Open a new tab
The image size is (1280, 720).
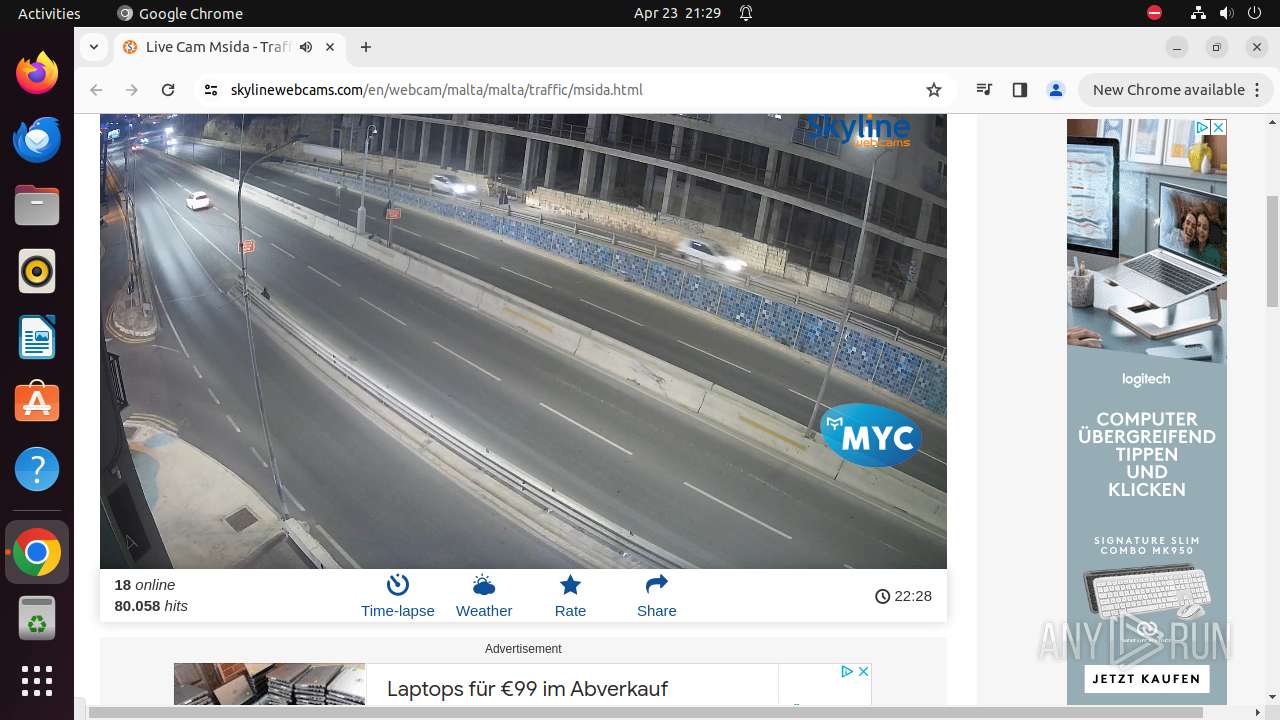pyautogui.click(x=366, y=47)
